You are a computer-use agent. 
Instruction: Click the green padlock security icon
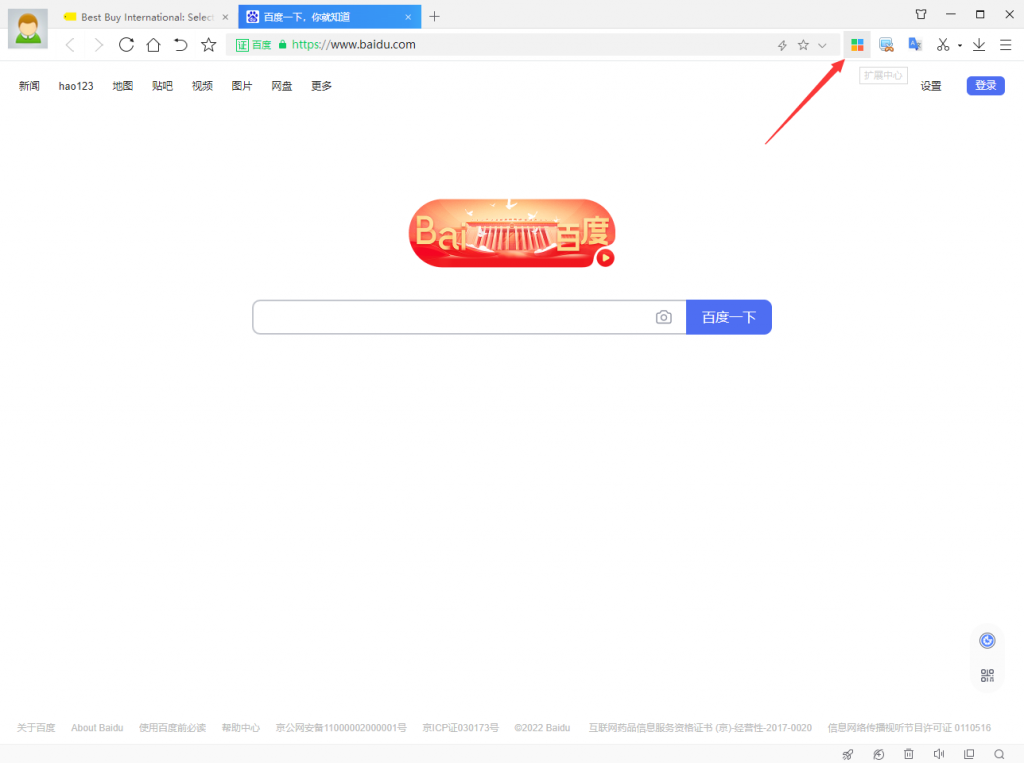click(283, 44)
